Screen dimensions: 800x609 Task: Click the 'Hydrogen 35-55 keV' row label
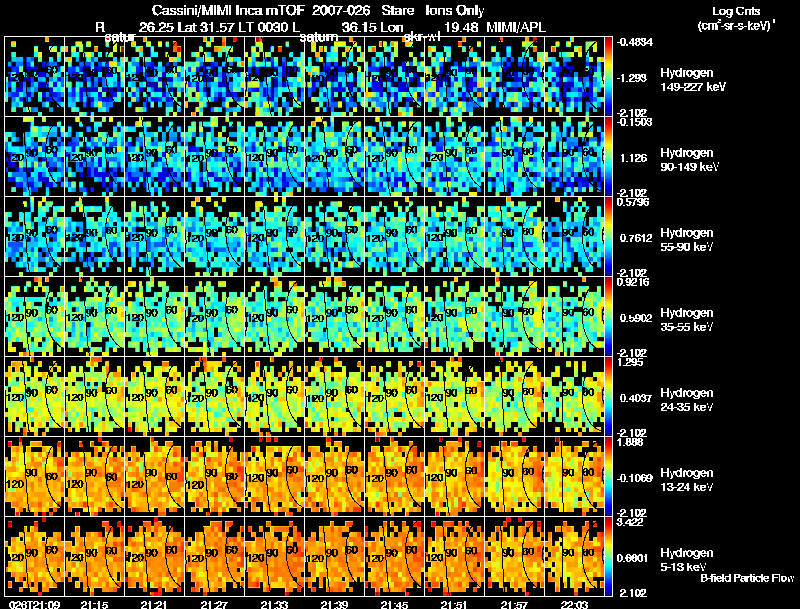[x=687, y=320]
